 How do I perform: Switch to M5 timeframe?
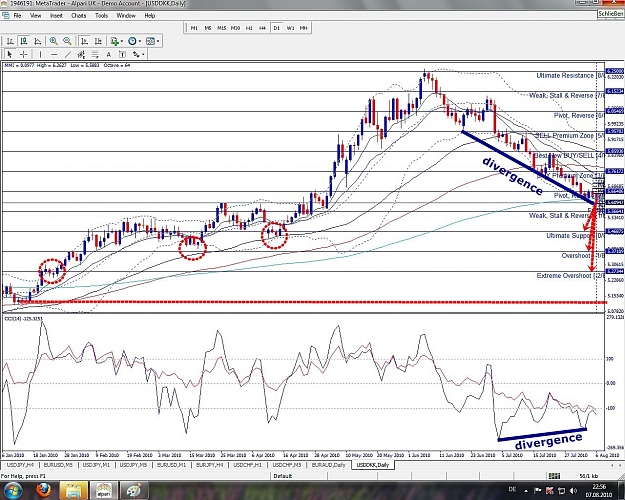pyautogui.click(x=208, y=28)
